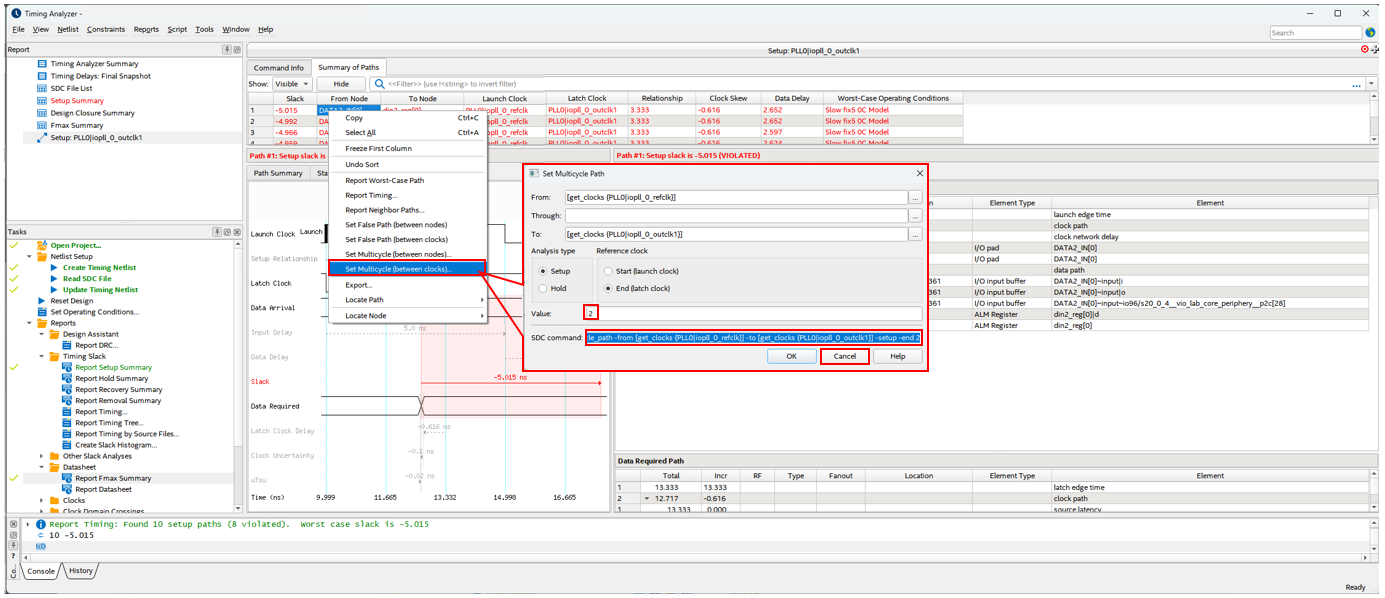This screenshot has height=598, width=1385.
Task: Click the Report Hold Summary icon
Action: click(67, 379)
